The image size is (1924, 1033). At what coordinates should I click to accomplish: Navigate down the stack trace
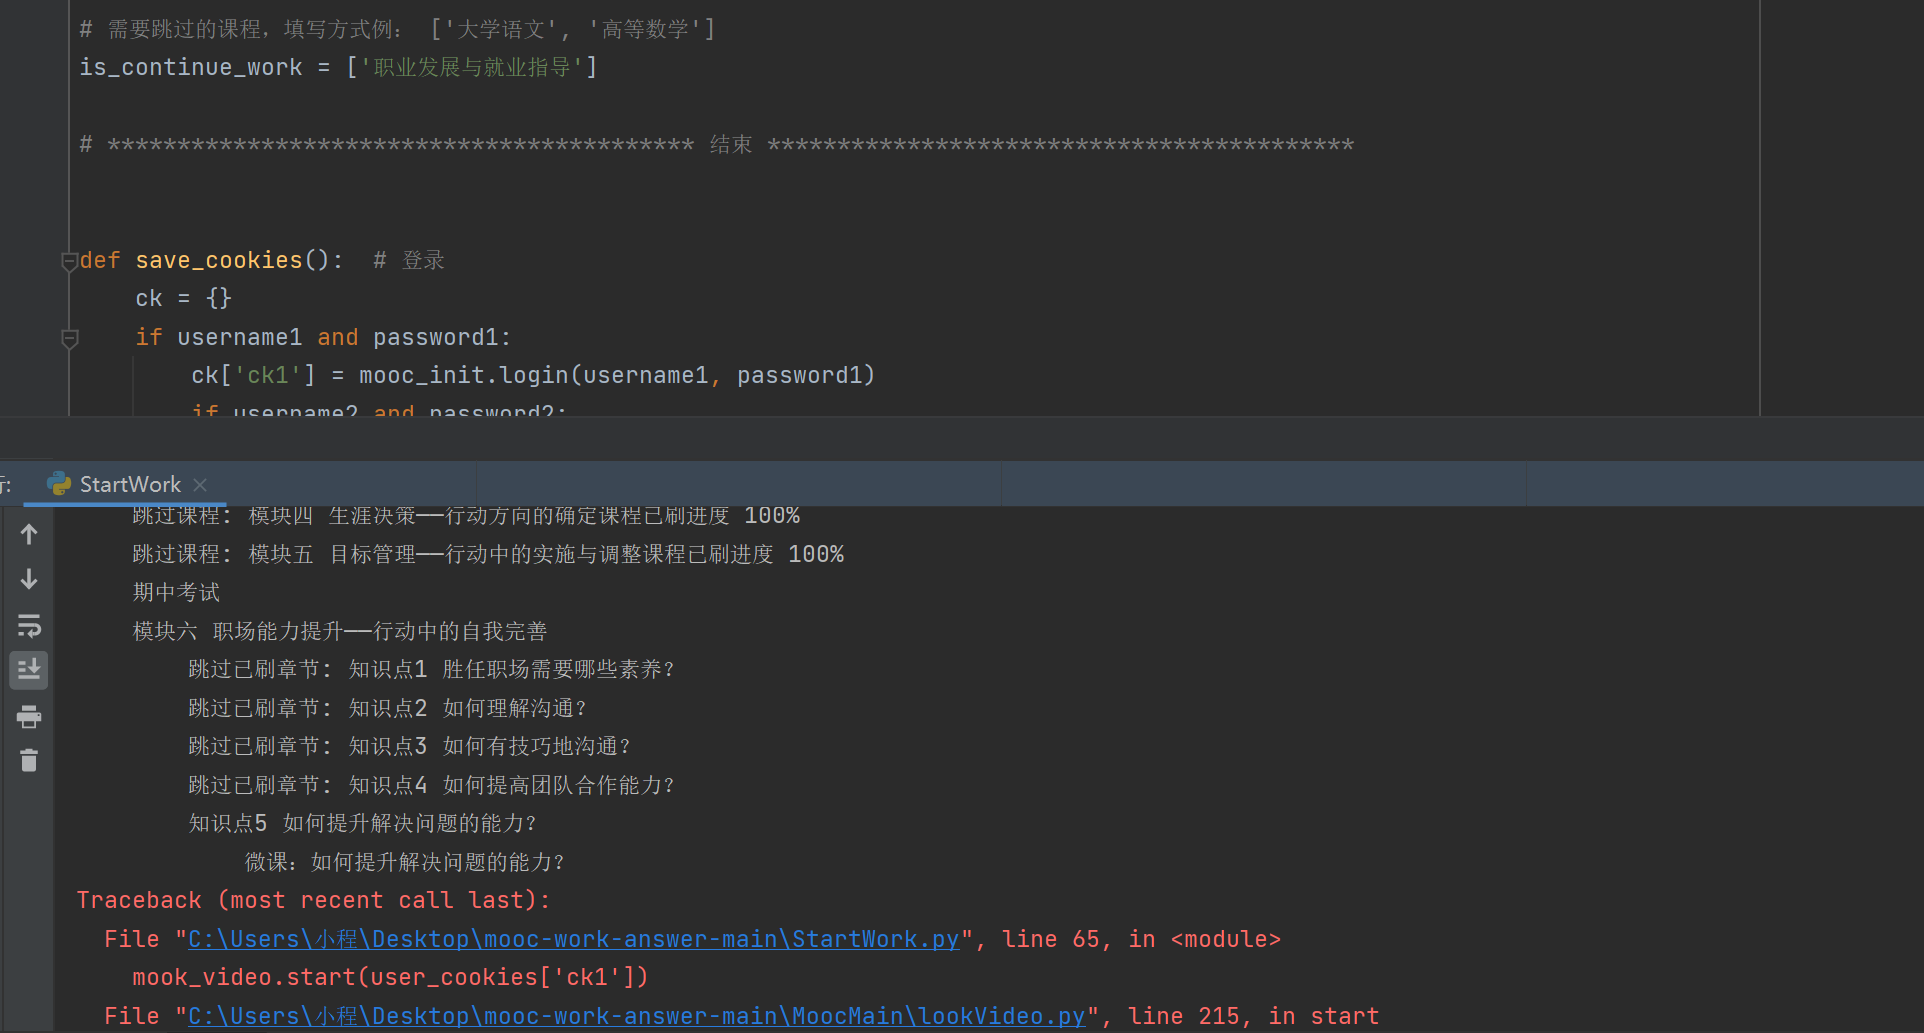28,579
